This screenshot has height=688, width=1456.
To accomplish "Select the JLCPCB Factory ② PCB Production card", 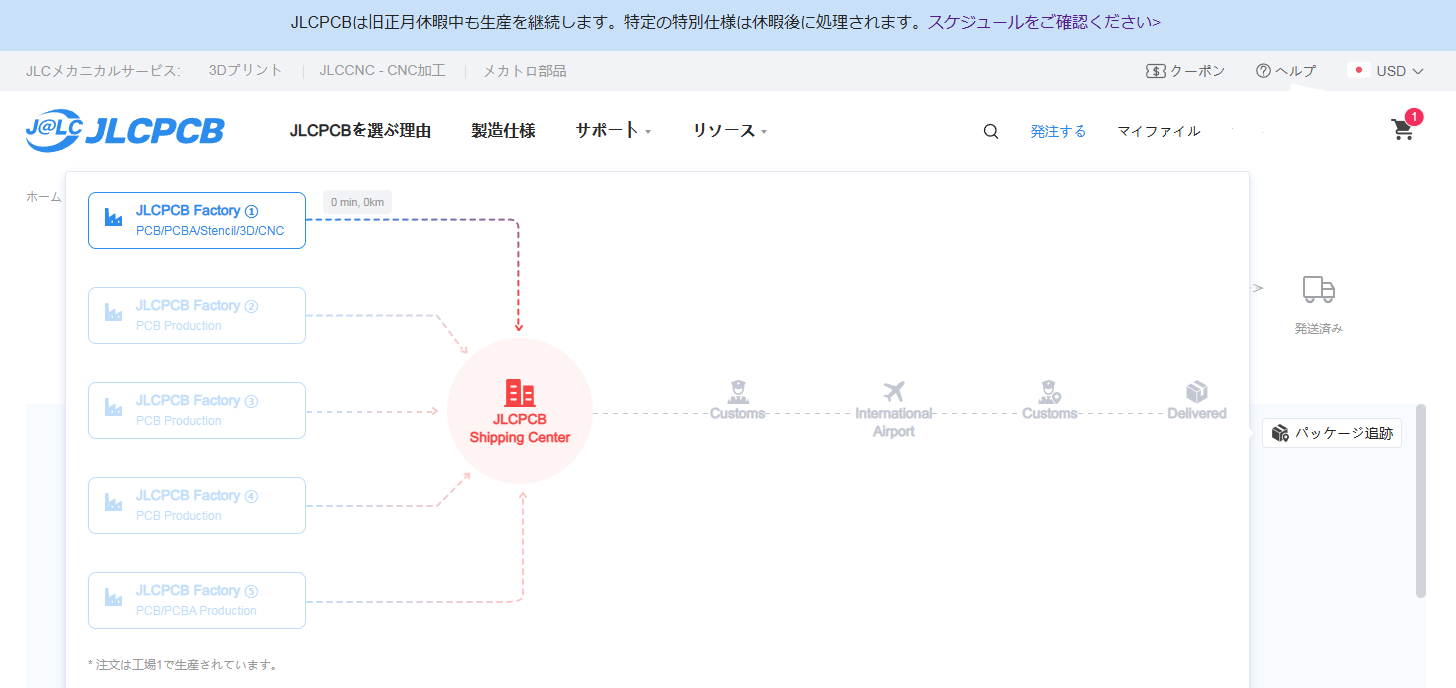I will click(197, 315).
